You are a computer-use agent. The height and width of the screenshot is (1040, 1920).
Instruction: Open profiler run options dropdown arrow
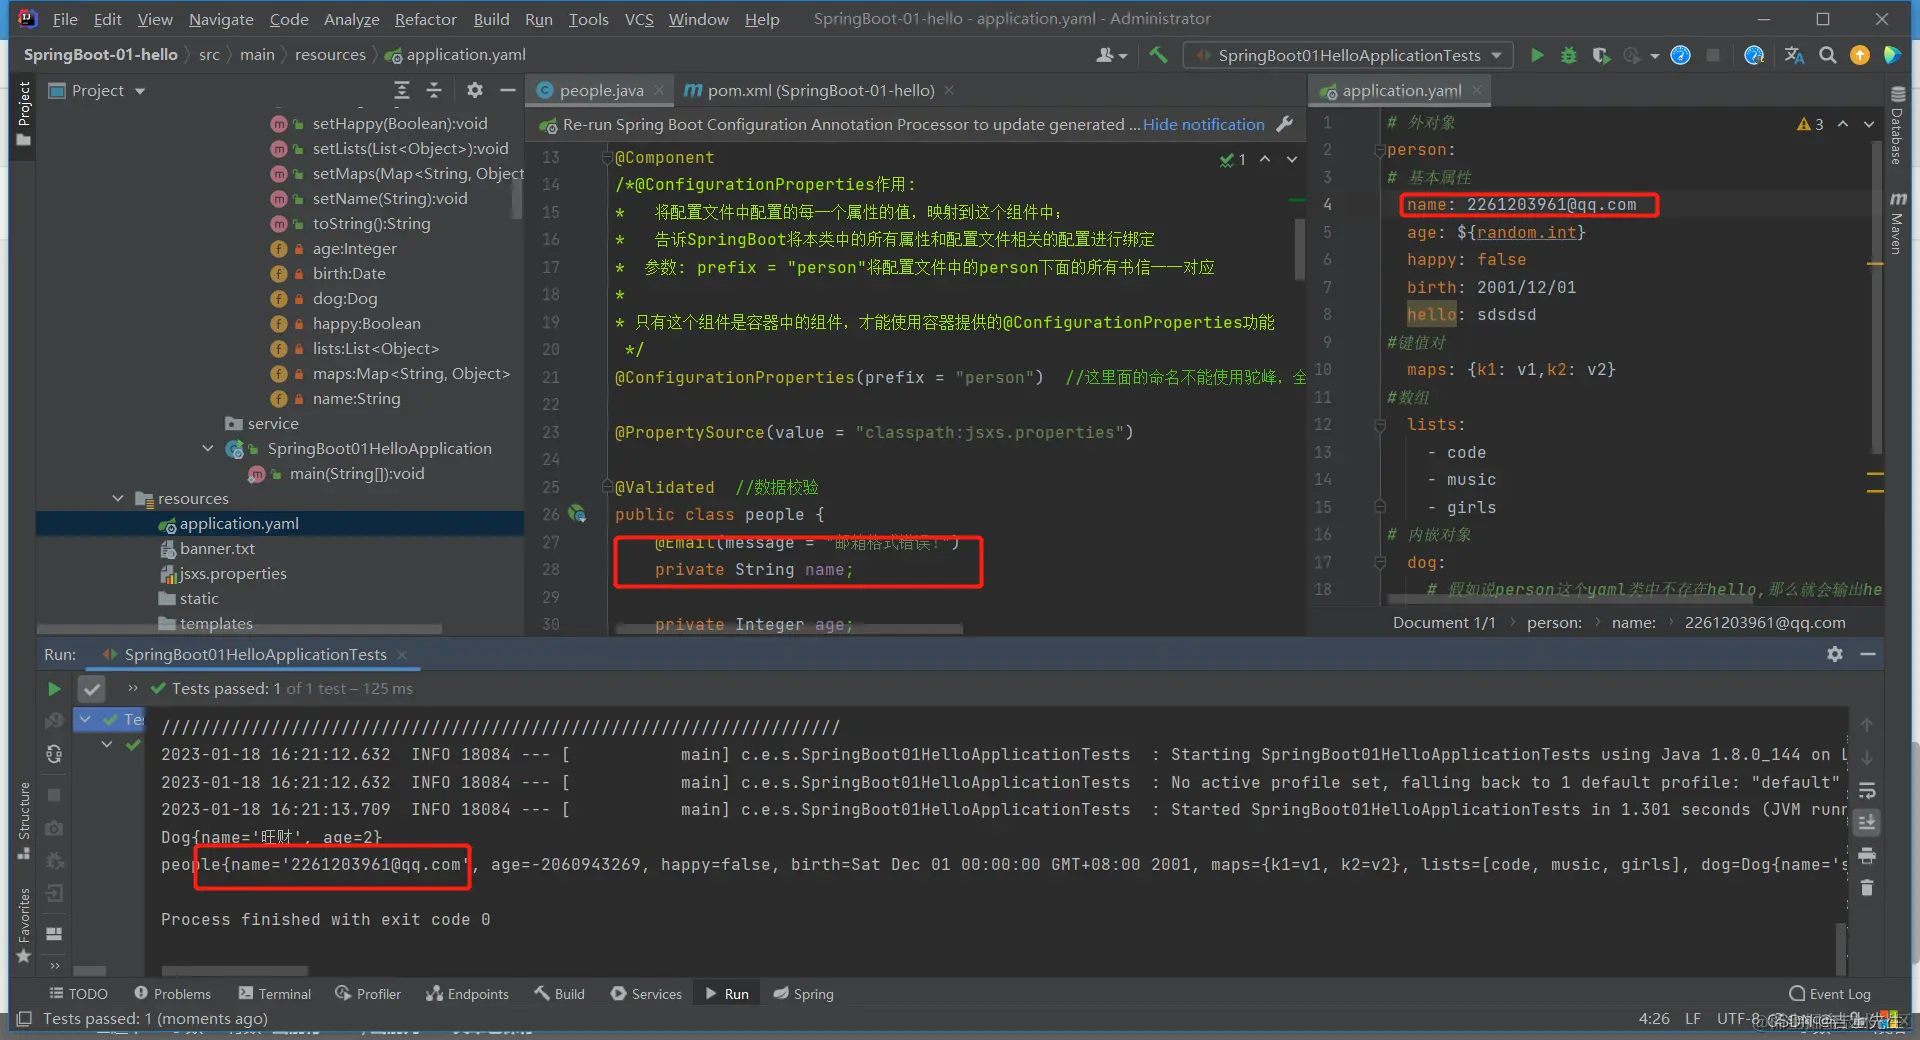[1655, 56]
